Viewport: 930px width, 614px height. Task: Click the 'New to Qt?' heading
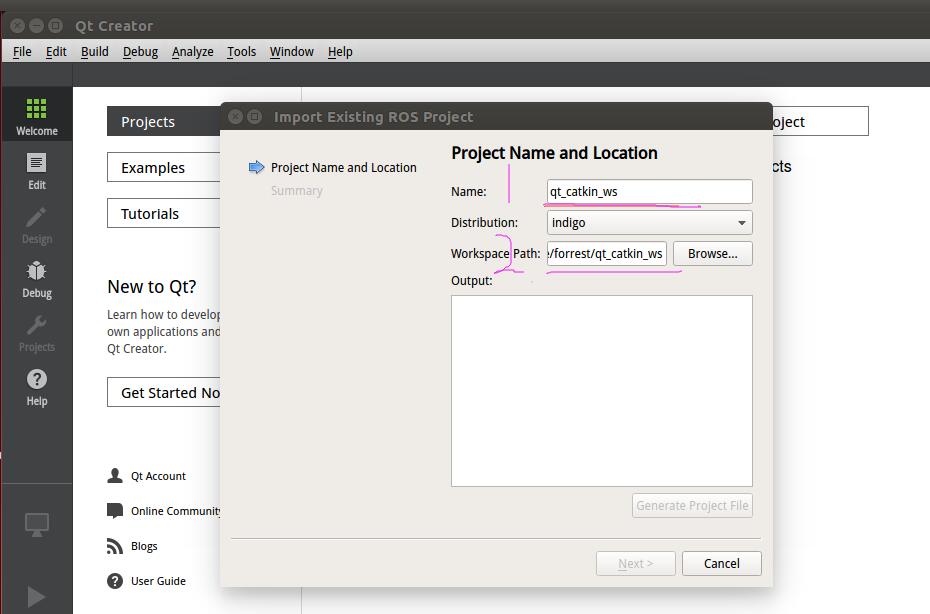pos(152,287)
